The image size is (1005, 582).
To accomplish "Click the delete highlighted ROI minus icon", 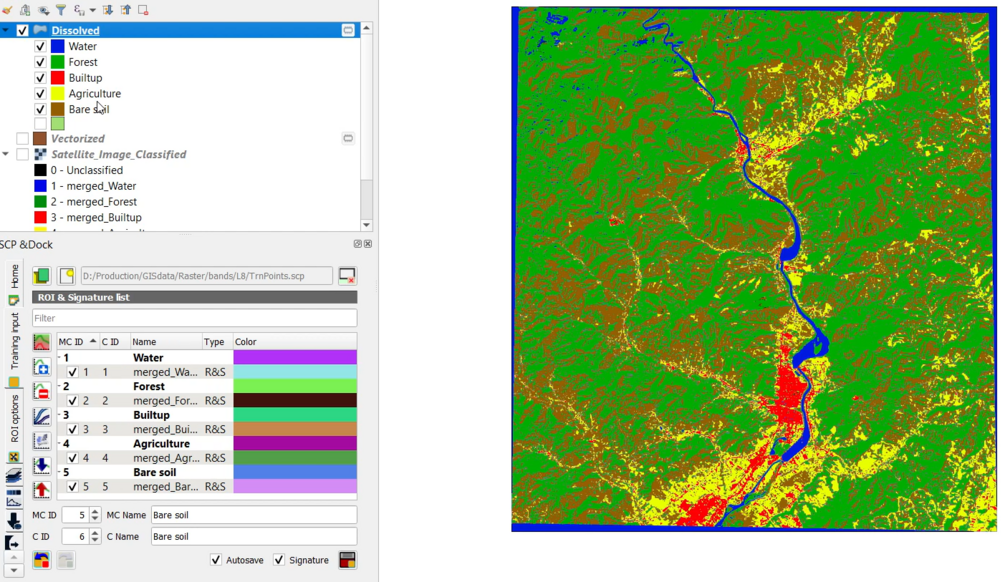I will 42,391.
